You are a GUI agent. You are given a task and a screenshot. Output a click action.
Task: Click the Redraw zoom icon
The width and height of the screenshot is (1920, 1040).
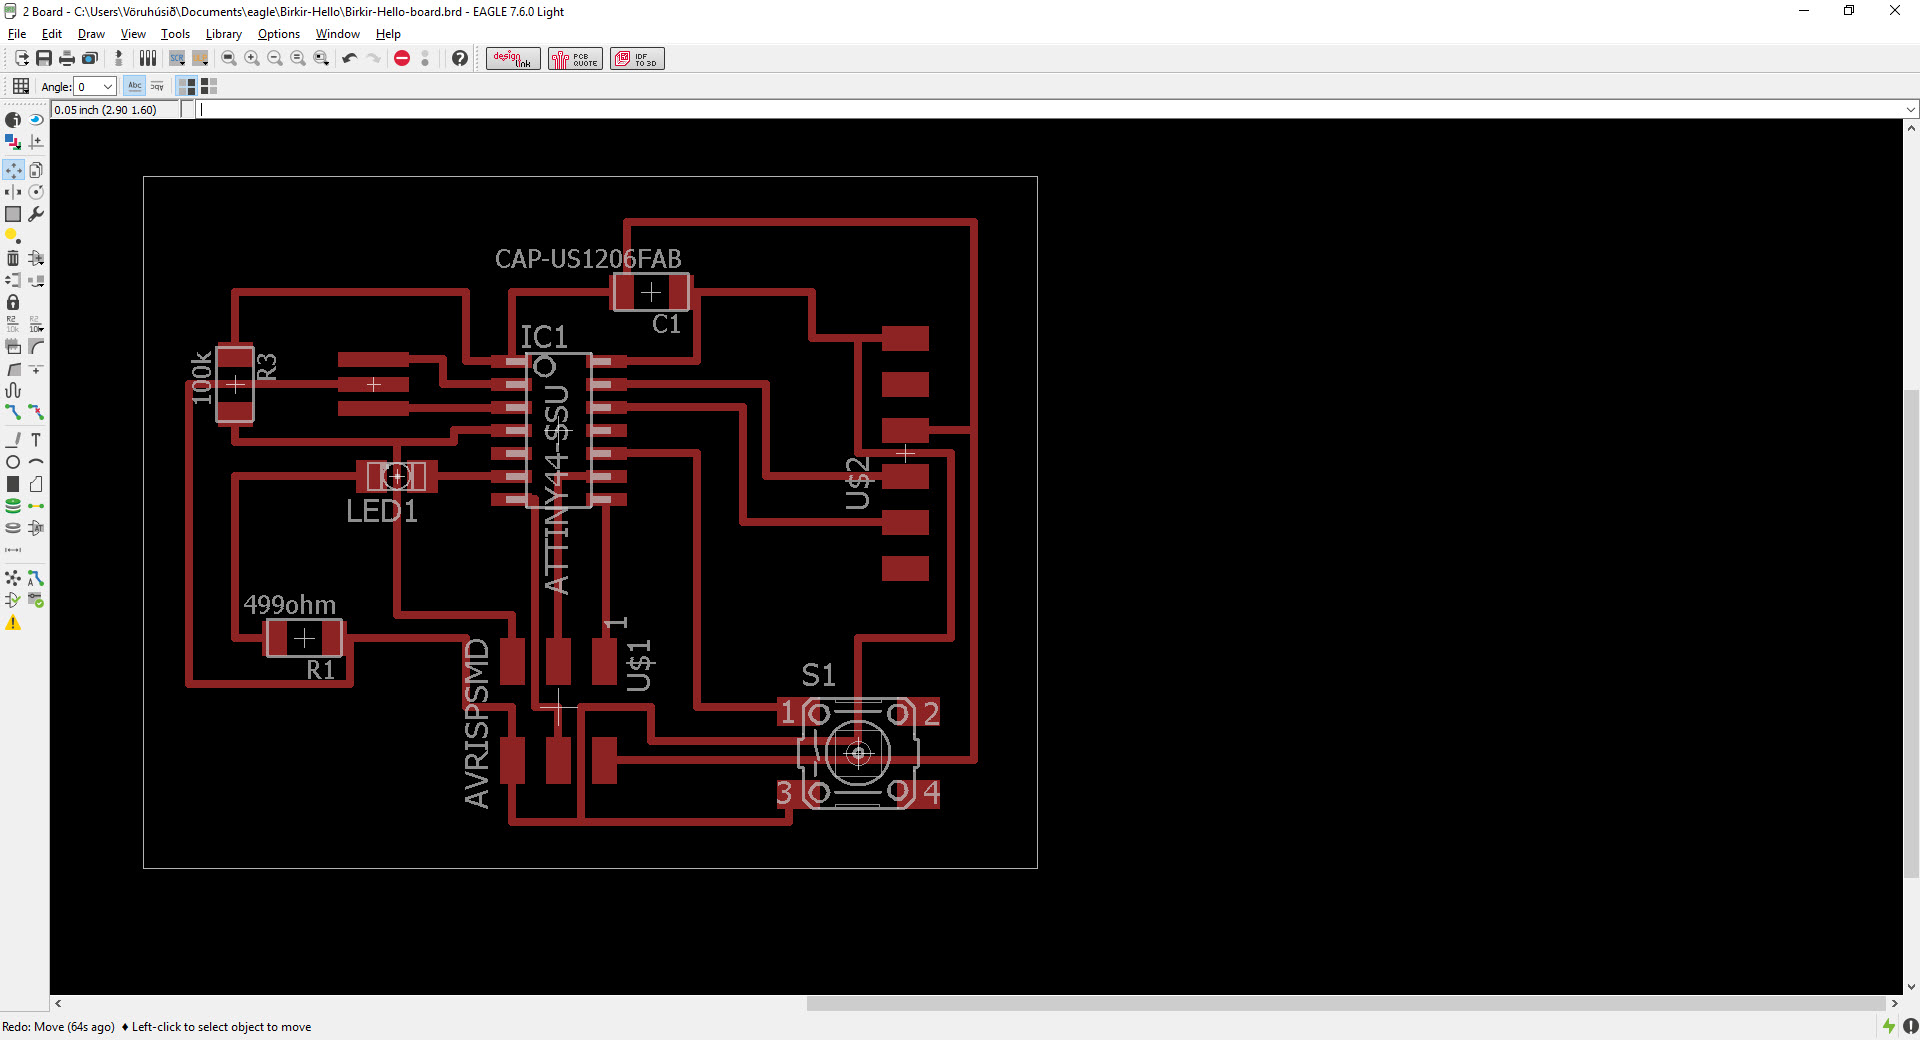click(x=298, y=58)
